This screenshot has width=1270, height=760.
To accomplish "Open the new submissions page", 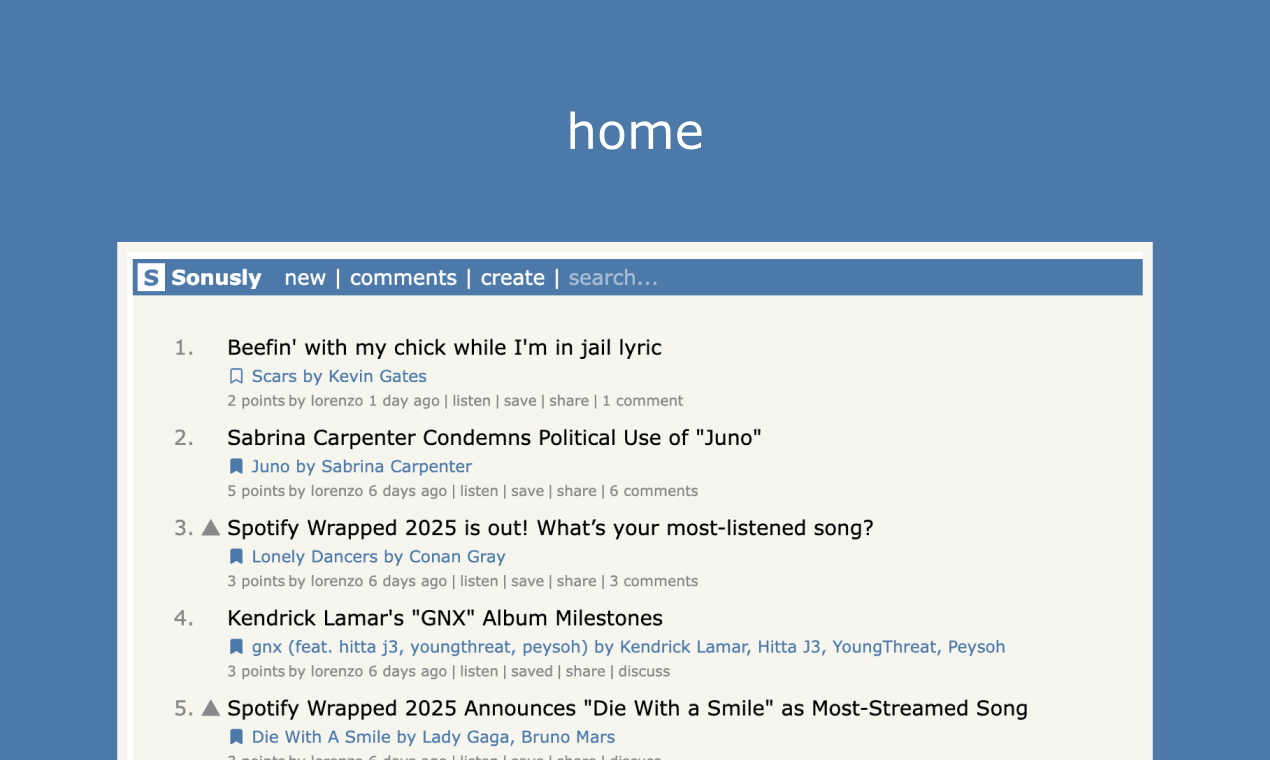I will click(x=305, y=277).
